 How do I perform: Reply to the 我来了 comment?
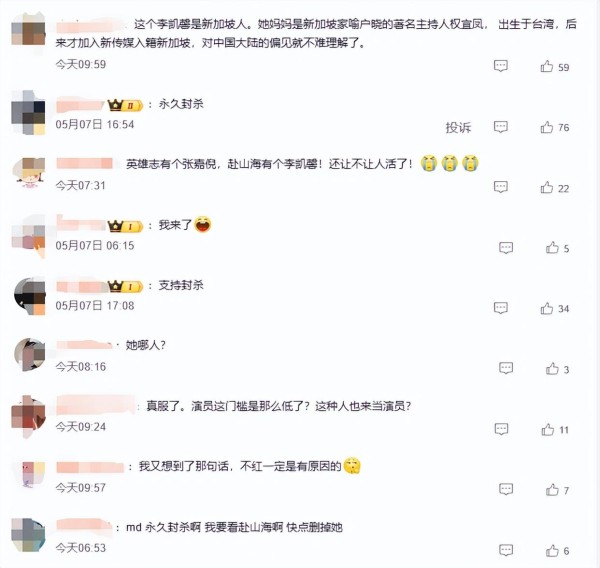pyautogui.click(x=506, y=248)
